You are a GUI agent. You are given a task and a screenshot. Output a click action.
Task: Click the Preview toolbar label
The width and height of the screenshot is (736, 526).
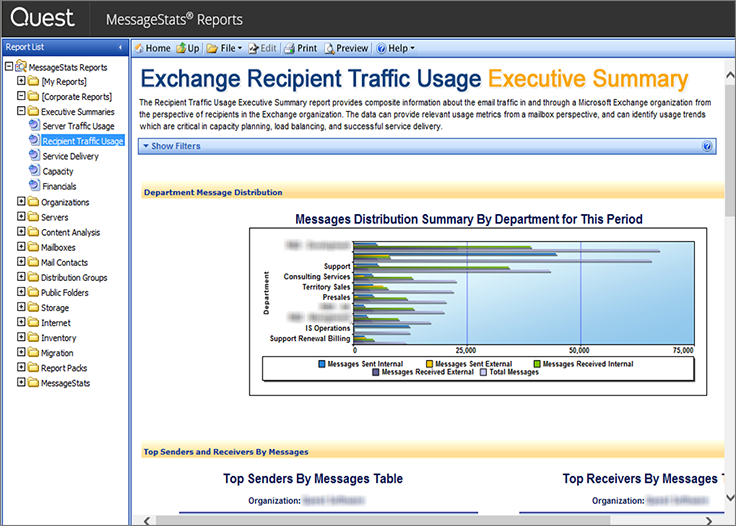(352, 48)
